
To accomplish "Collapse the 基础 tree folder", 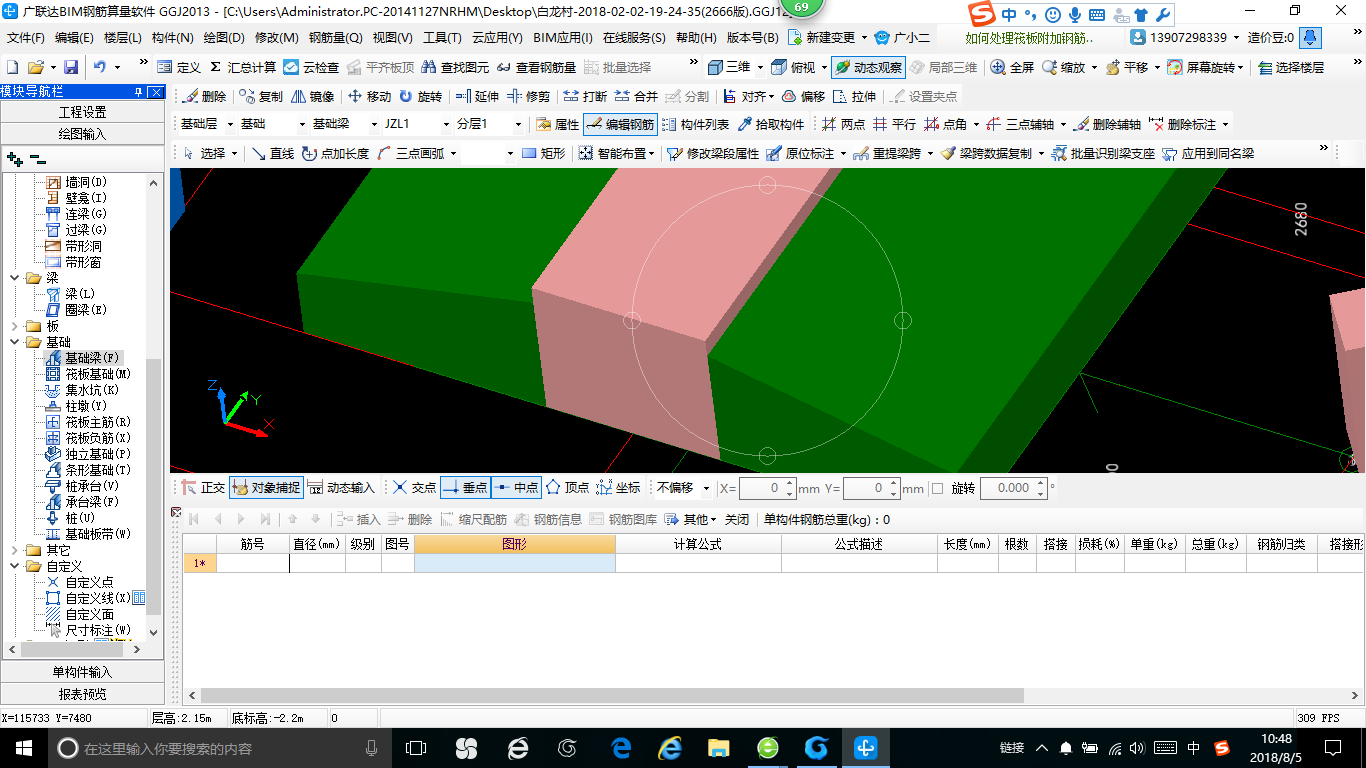I will pos(14,342).
